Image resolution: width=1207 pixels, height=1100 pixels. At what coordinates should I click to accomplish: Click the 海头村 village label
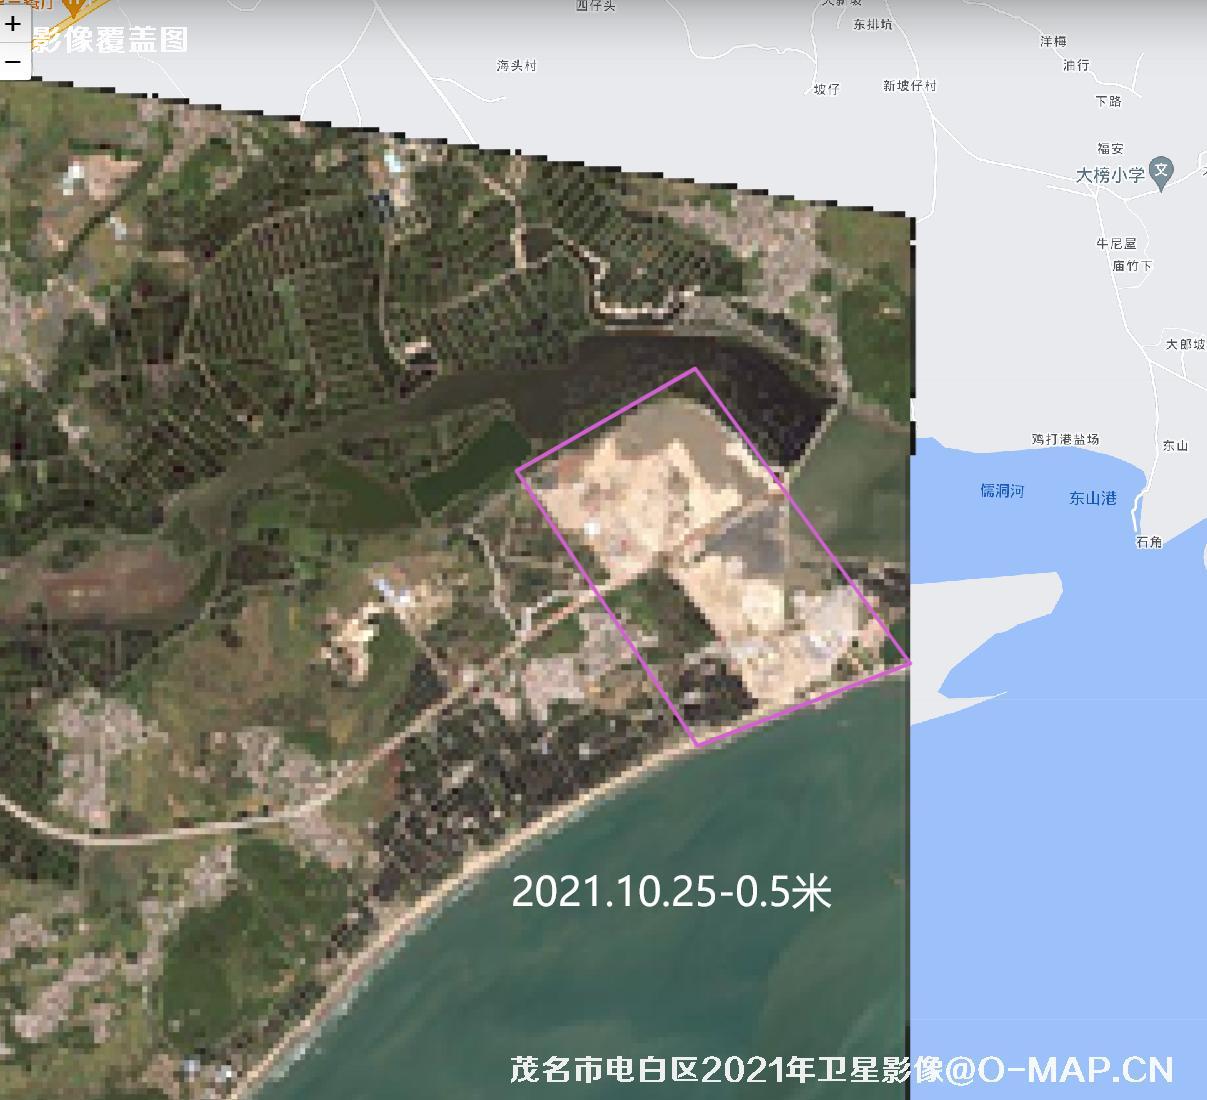pyautogui.click(x=516, y=65)
